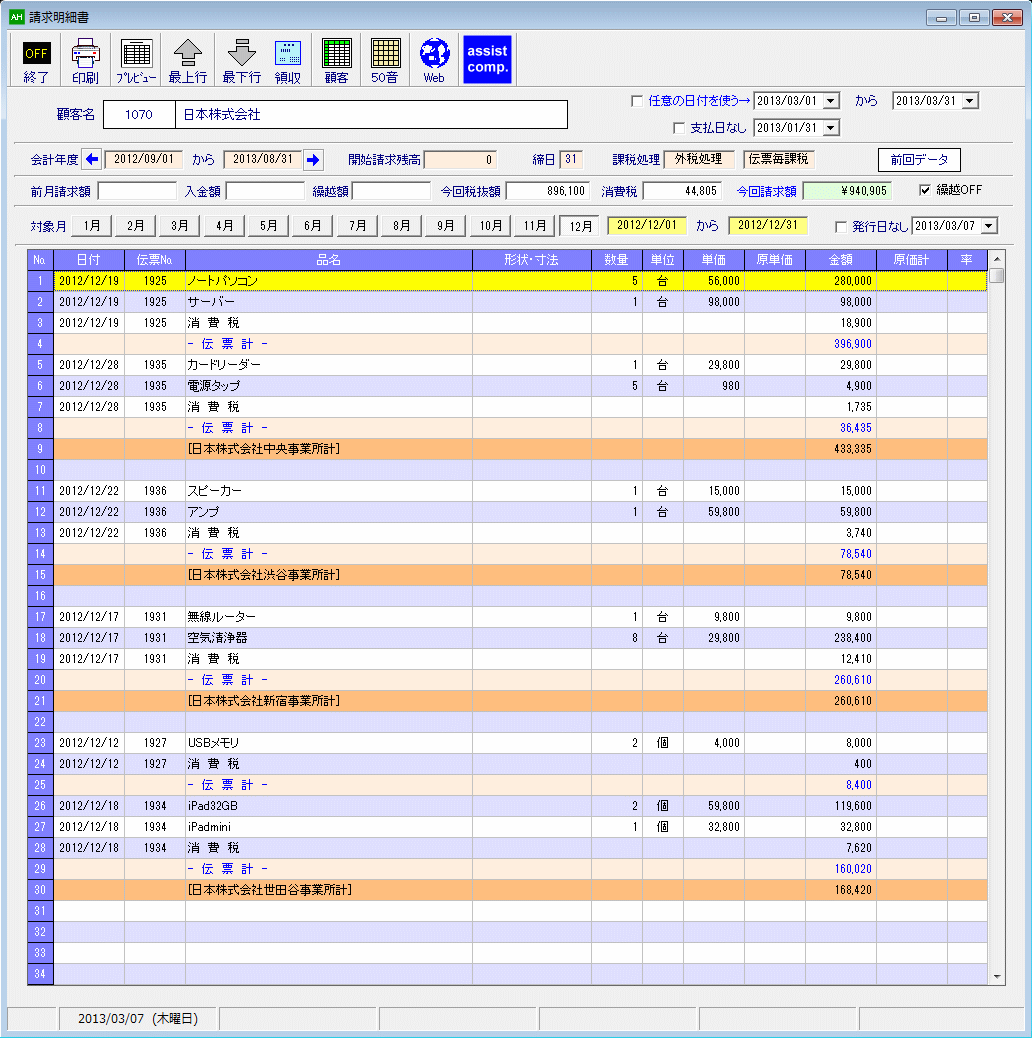This screenshot has width=1032, height=1038.
Task: Uncheck the 繰越OFF checkbox
Action: click(925, 191)
